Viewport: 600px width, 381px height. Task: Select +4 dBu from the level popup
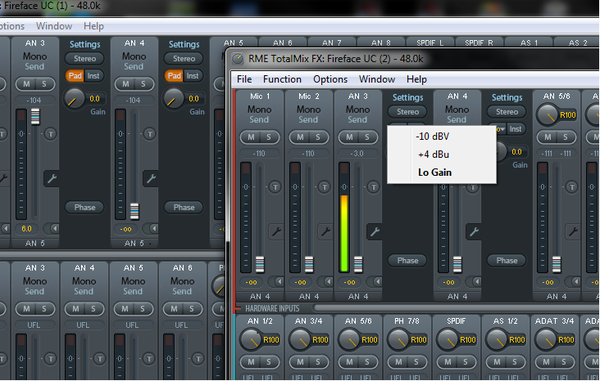[442, 154]
